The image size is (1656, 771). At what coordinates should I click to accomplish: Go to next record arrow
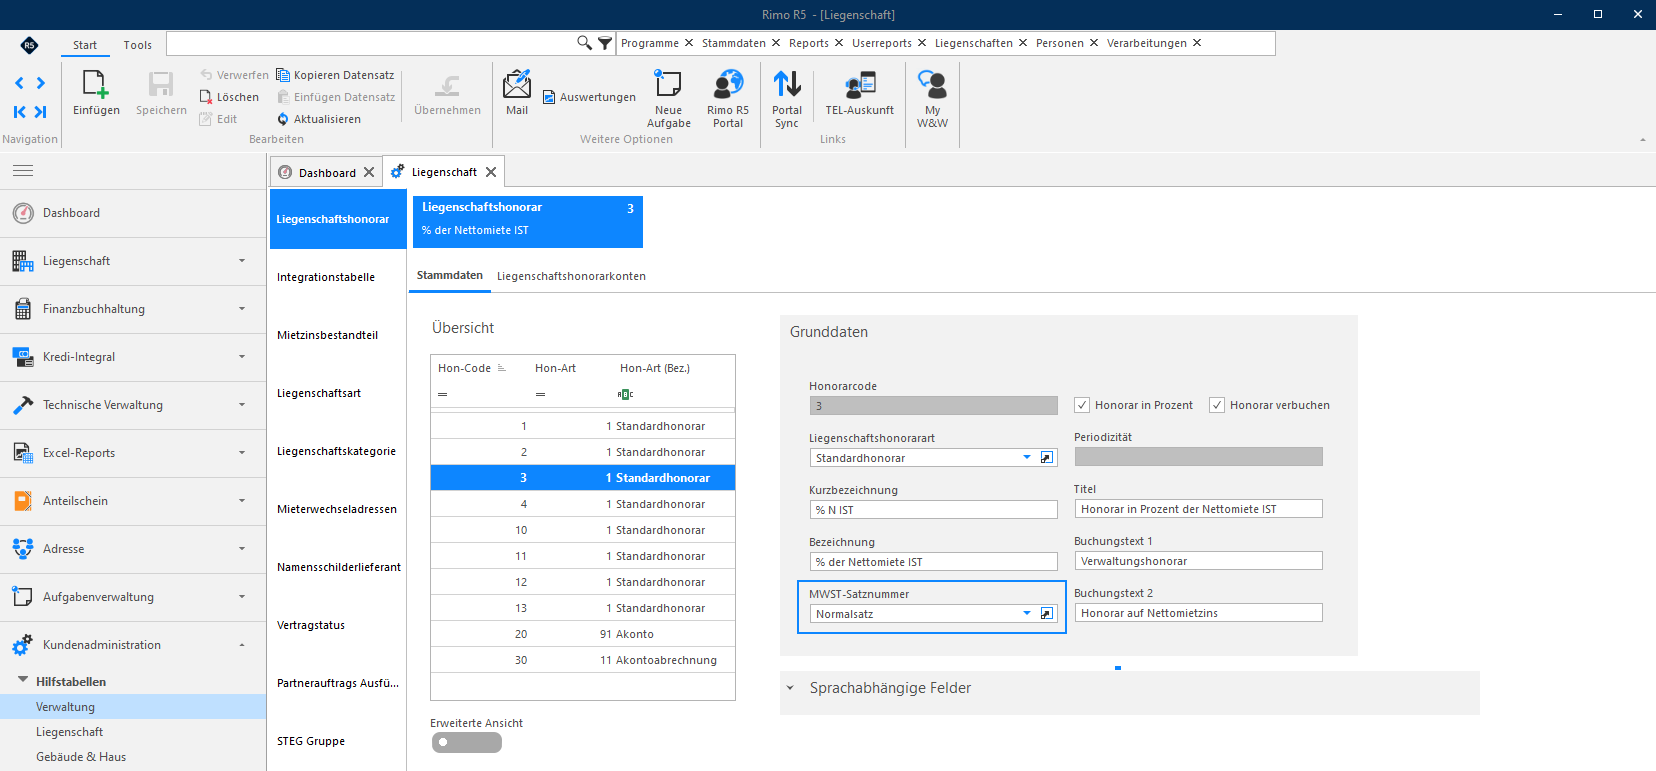coord(41,83)
